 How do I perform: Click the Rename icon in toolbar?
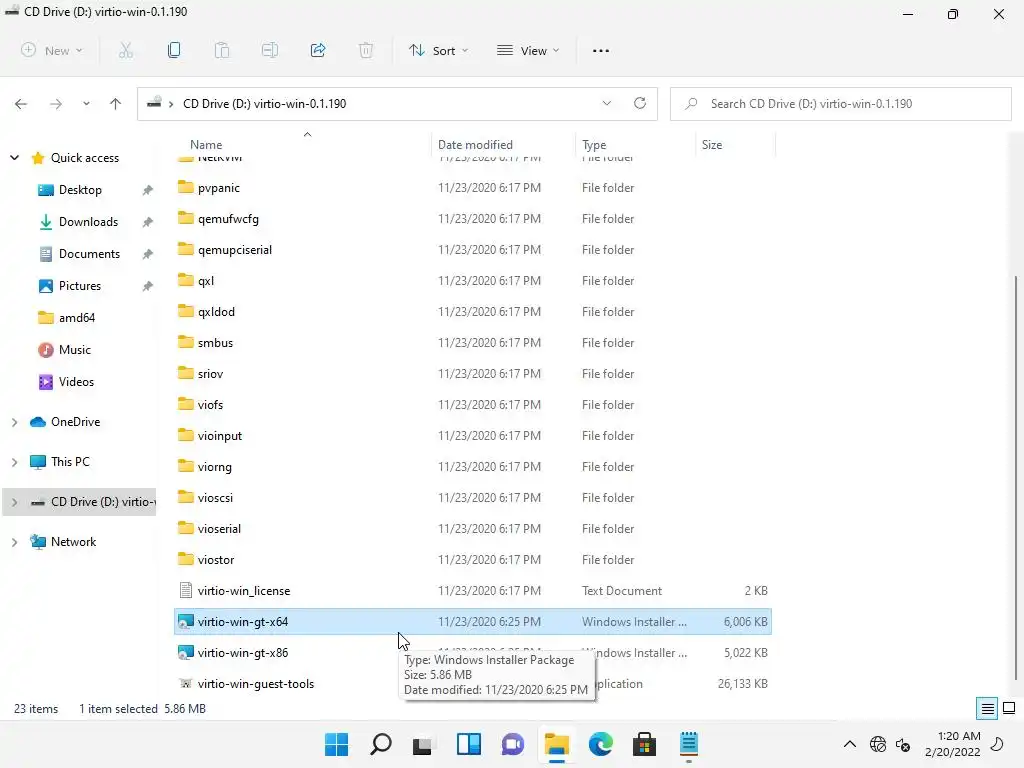(270, 50)
